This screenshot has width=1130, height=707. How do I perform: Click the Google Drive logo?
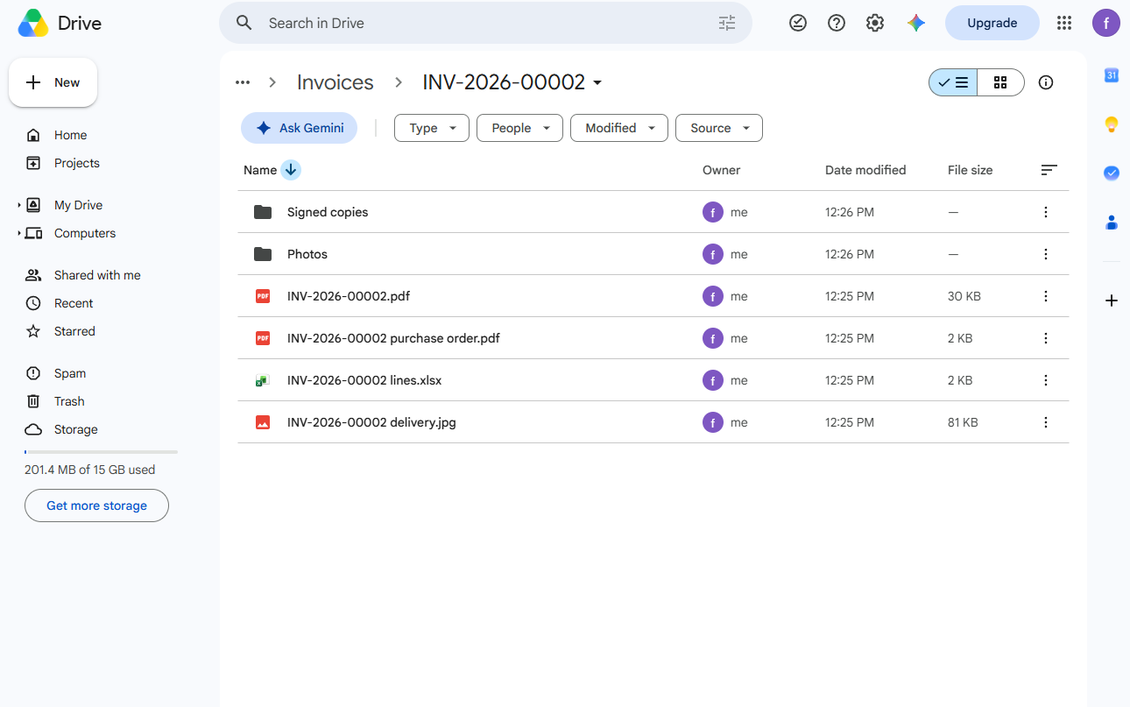coord(33,23)
